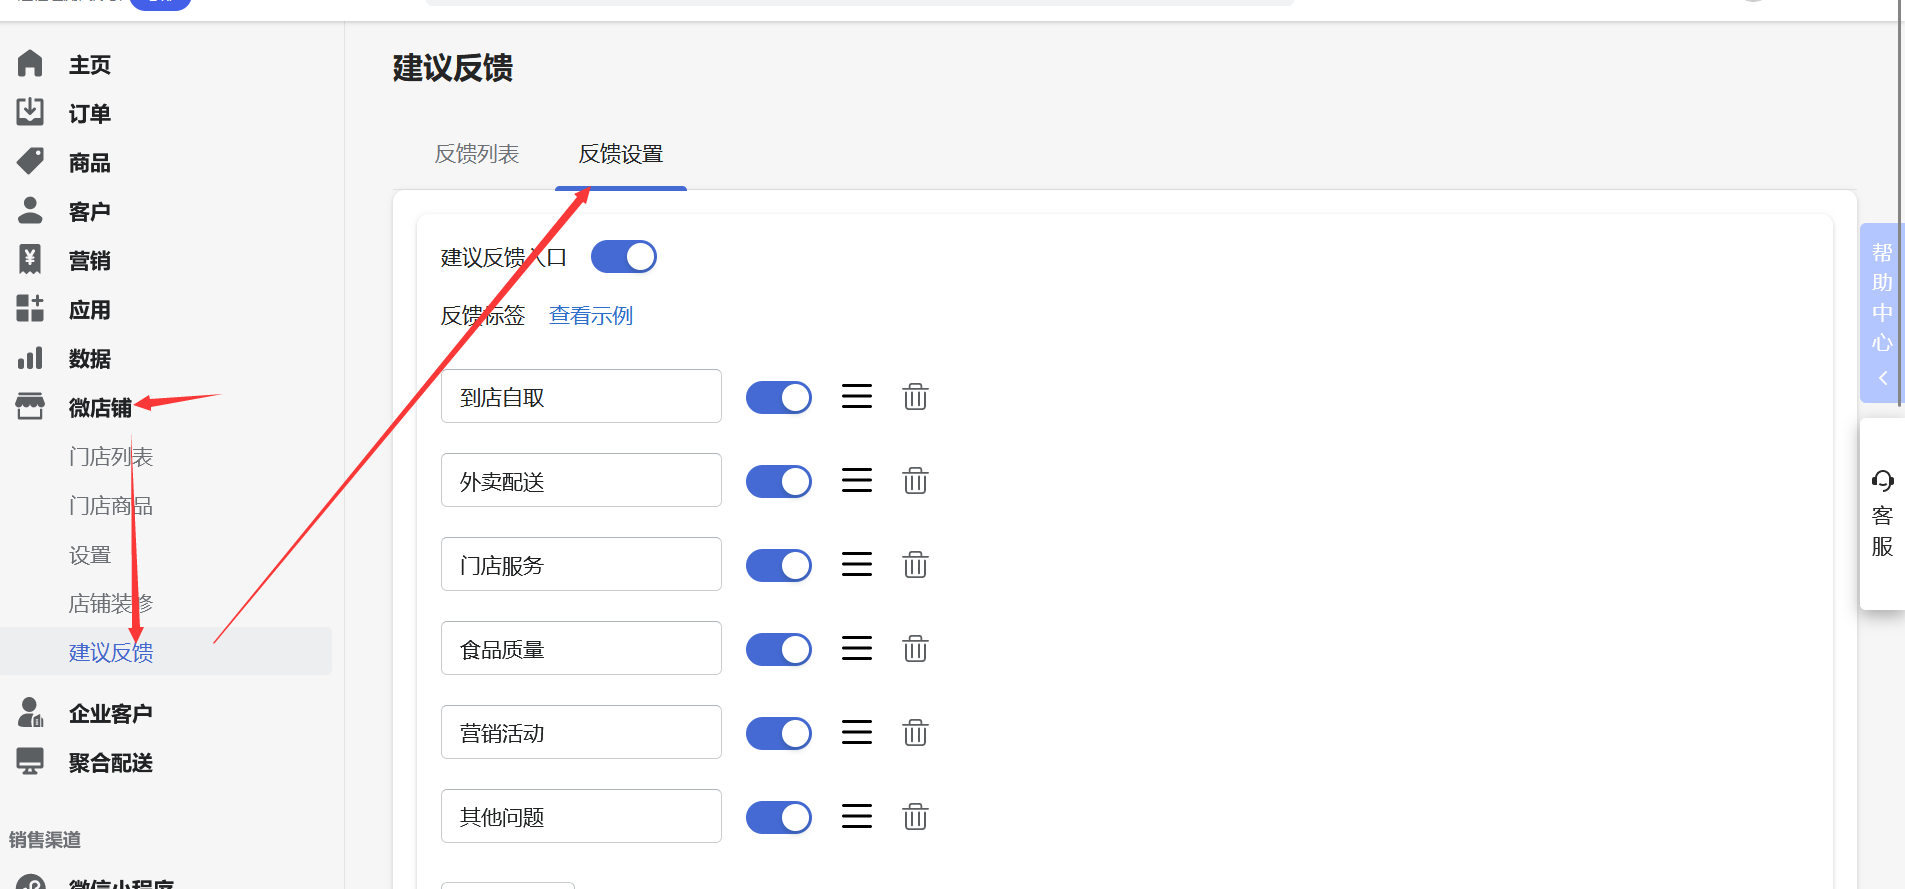
Task: Open 门店列表 in the sidebar
Action: (111, 457)
